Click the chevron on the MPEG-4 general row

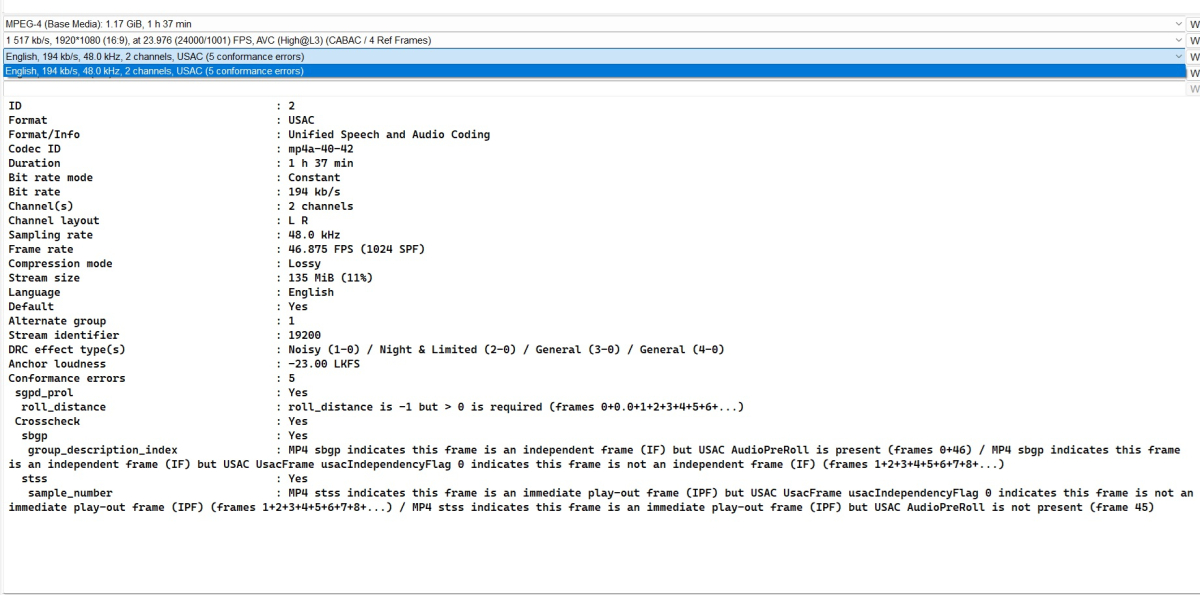point(1178,23)
